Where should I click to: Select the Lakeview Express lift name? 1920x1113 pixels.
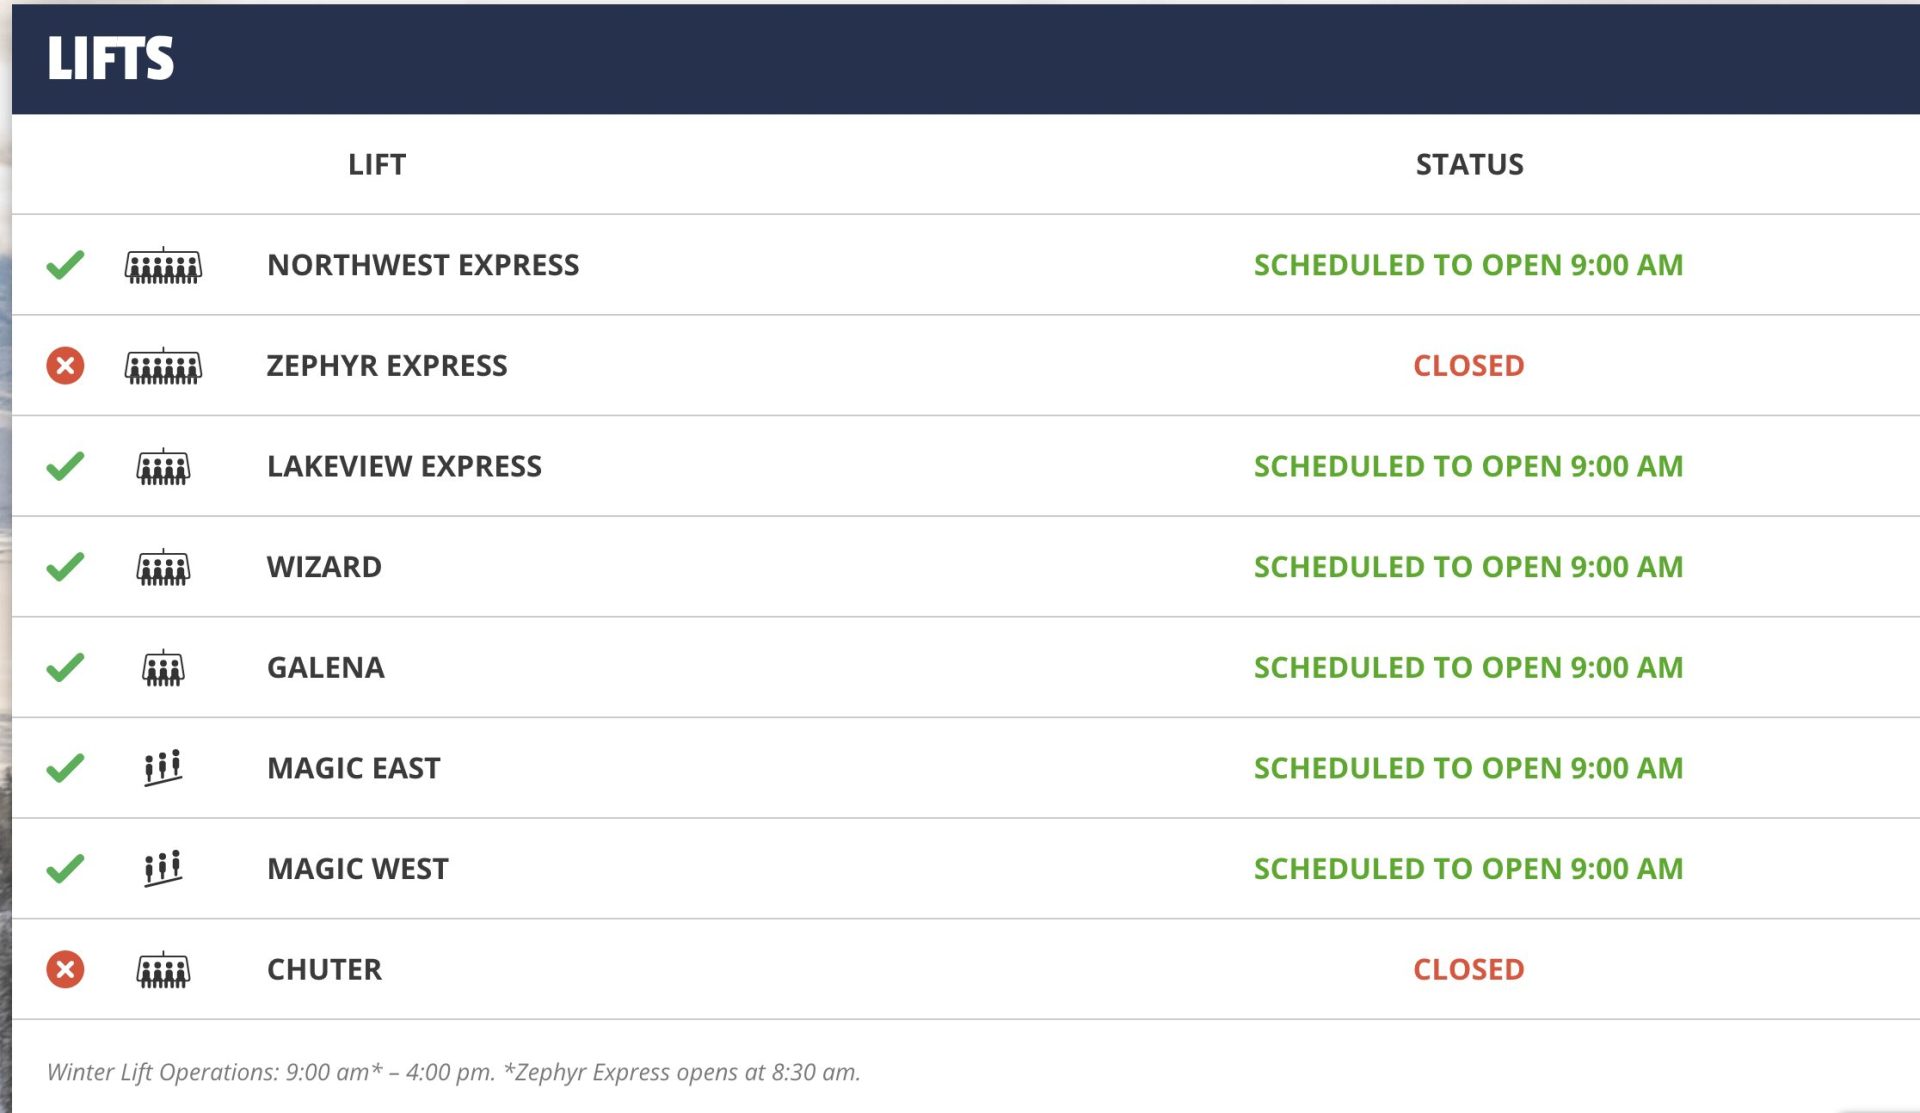404,466
